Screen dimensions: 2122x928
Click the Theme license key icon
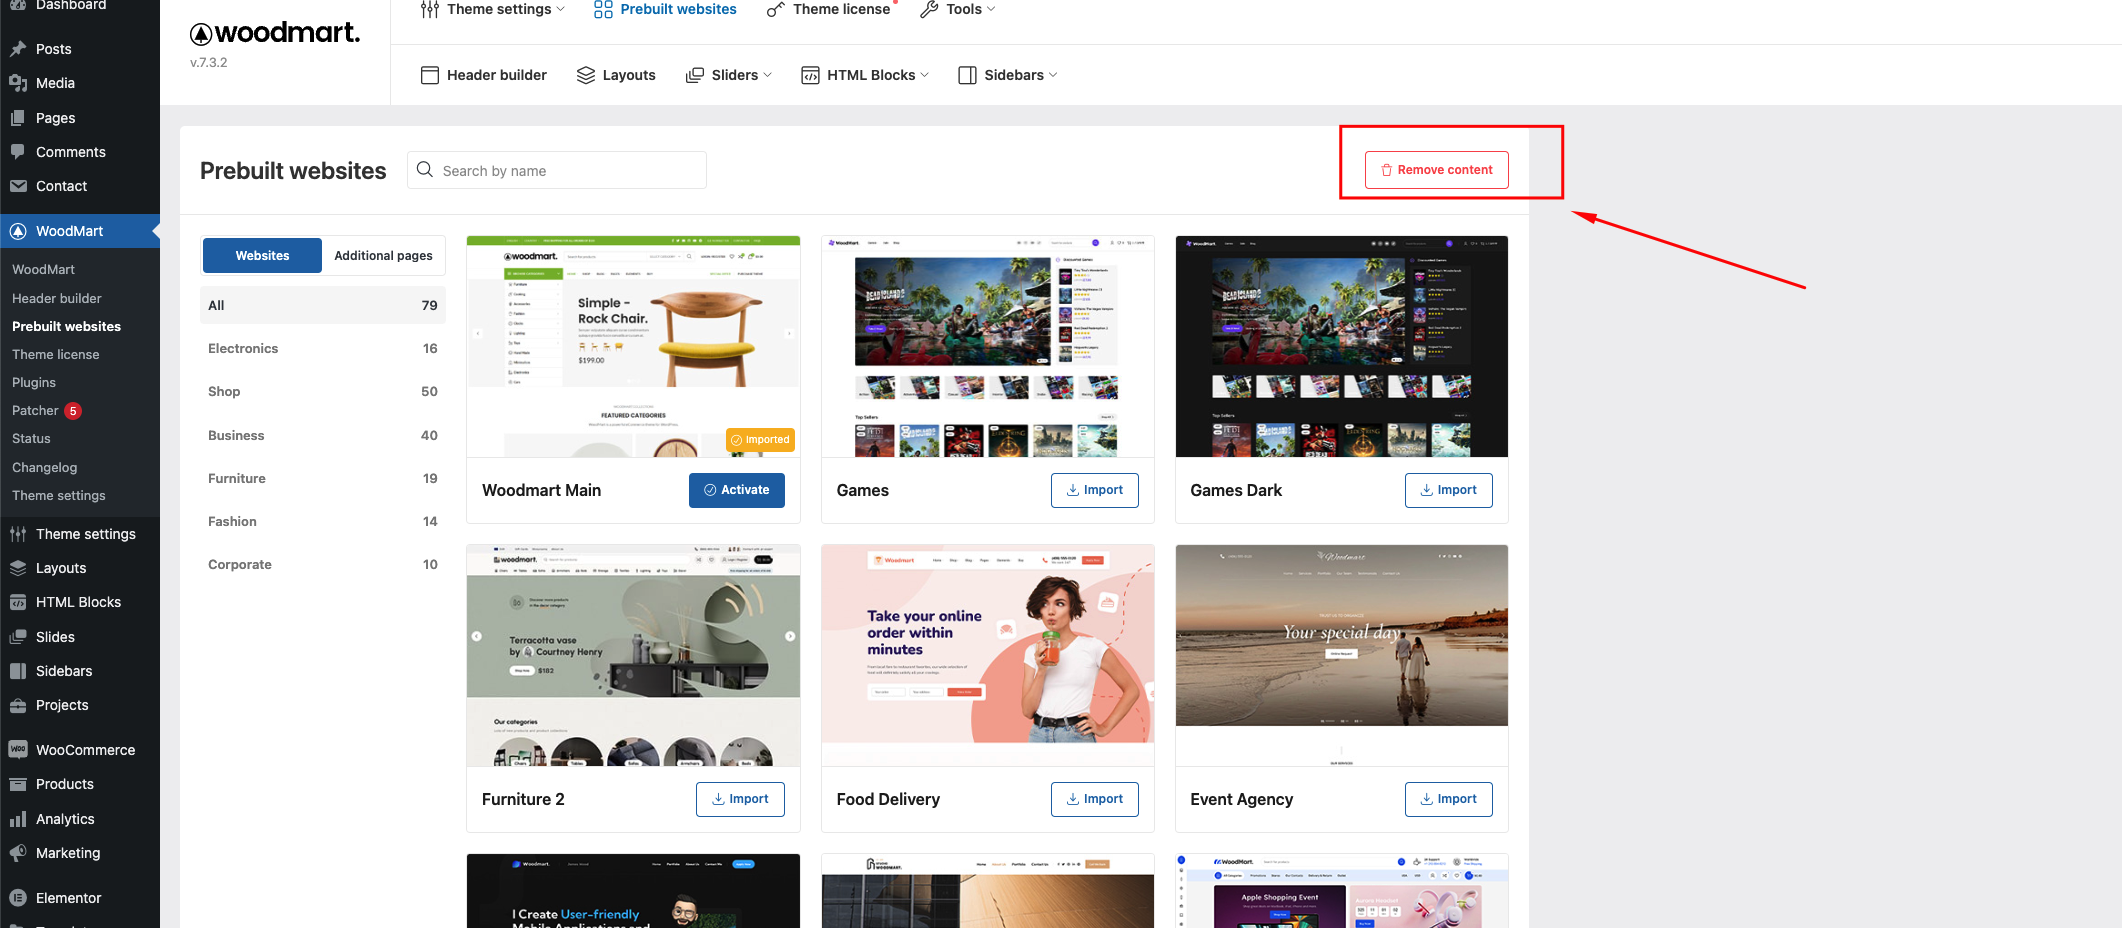(x=775, y=9)
